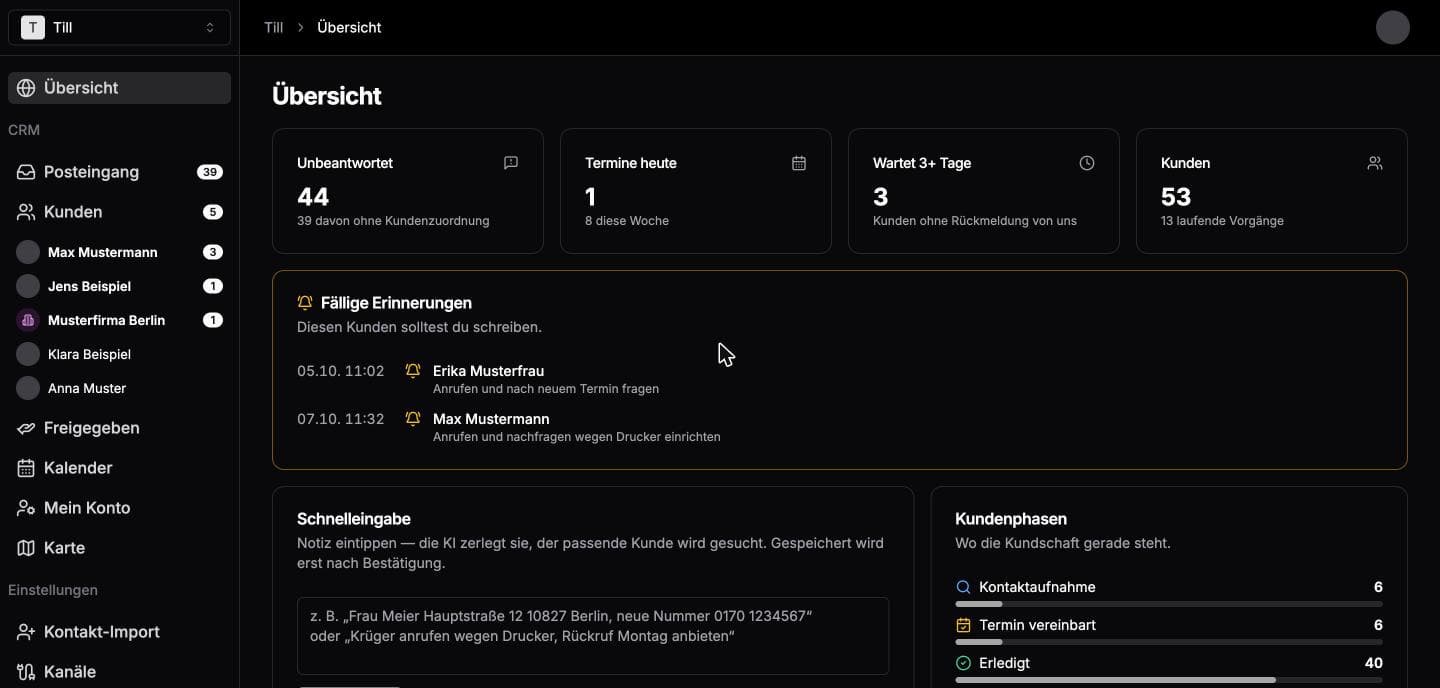Viewport: 1440px width, 688px height.
Task: Click "Anrufen und nach neuem Termin fragen"
Action: (546, 389)
